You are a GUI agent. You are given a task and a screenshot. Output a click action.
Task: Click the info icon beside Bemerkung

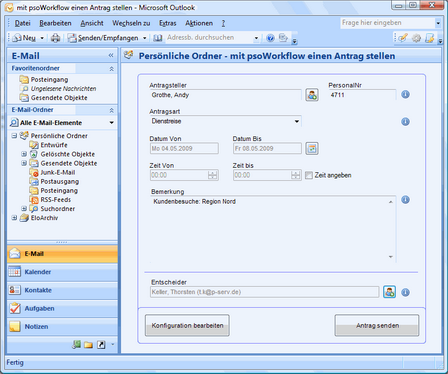(x=405, y=200)
